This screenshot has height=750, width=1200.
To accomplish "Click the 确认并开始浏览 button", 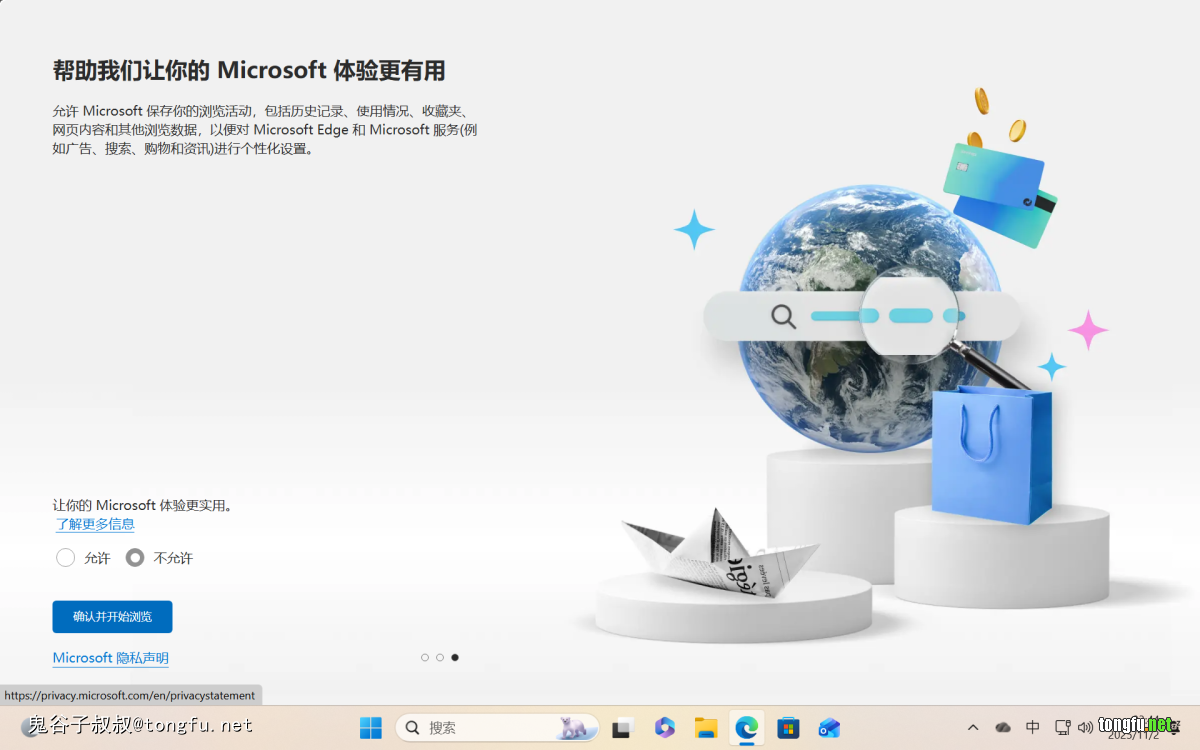I will pos(112,617).
